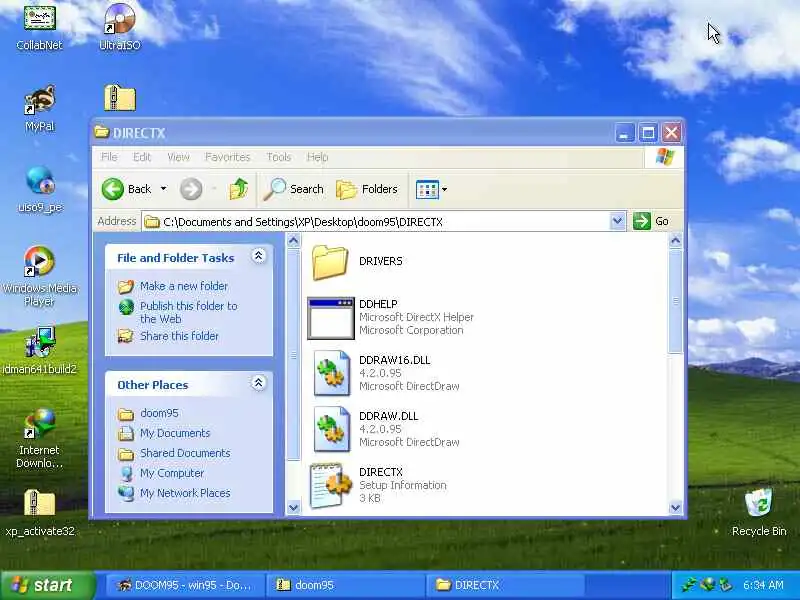
Task: Open the Favorites menu
Action: [228, 157]
